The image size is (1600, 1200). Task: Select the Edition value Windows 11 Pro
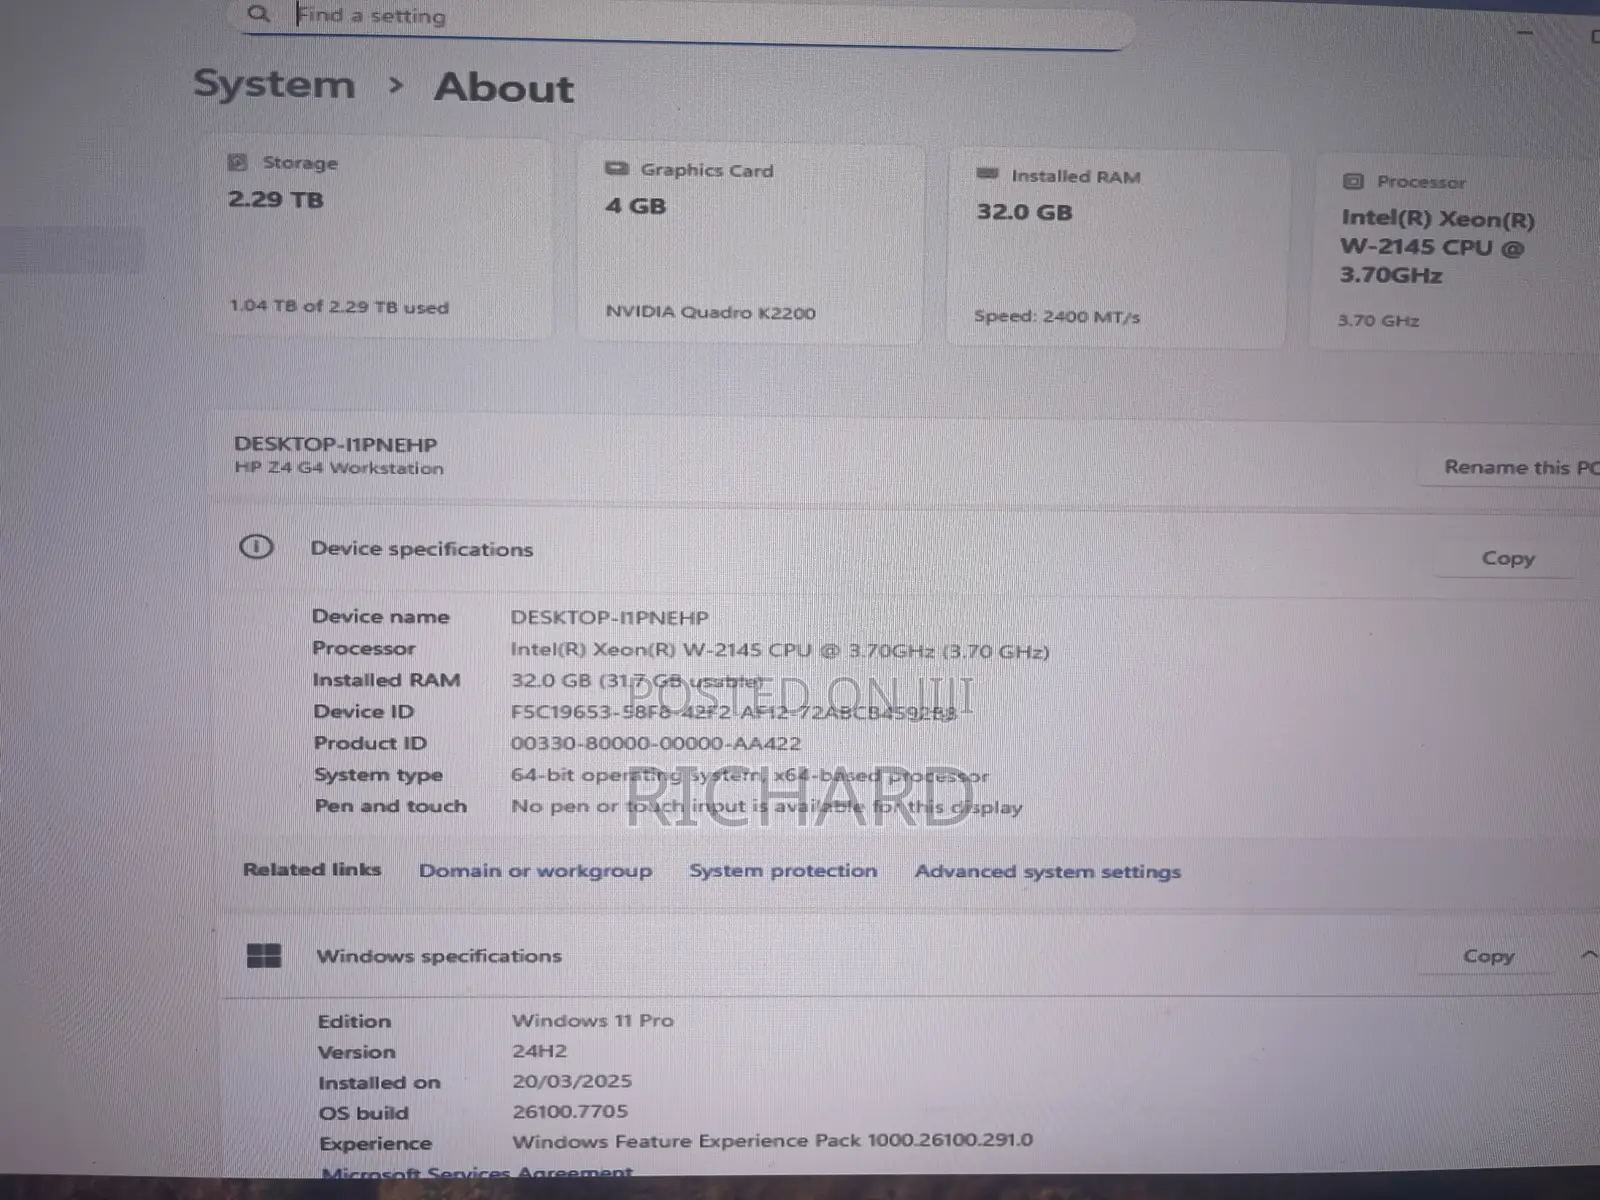pos(593,1021)
